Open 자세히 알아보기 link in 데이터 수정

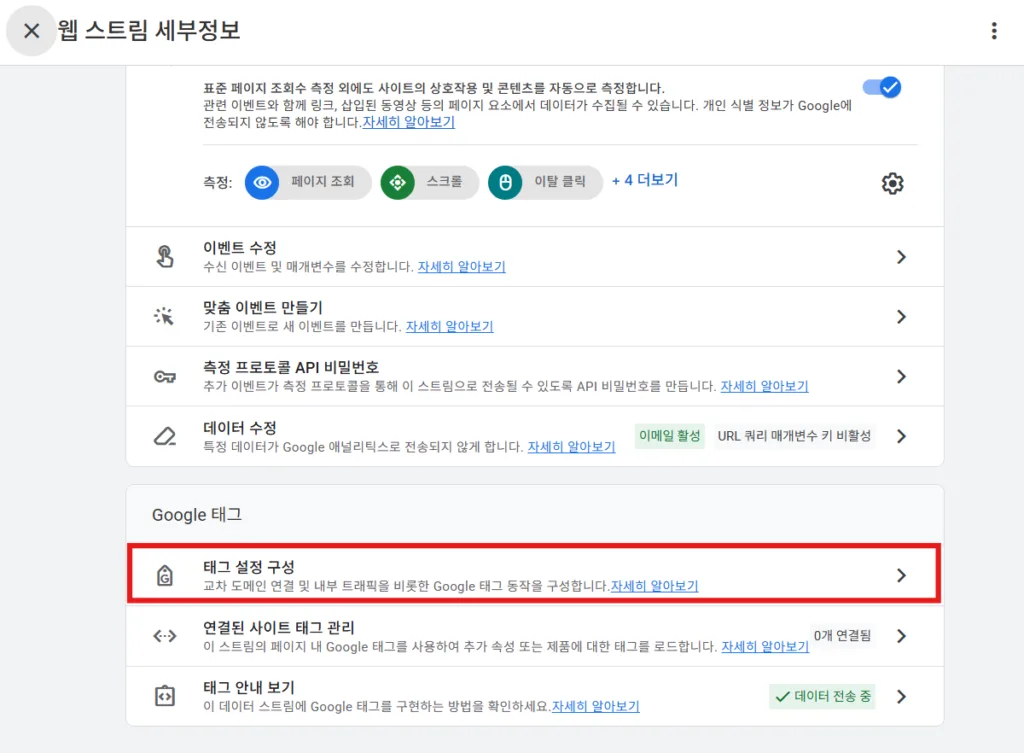pyautogui.click(x=571, y=447)
